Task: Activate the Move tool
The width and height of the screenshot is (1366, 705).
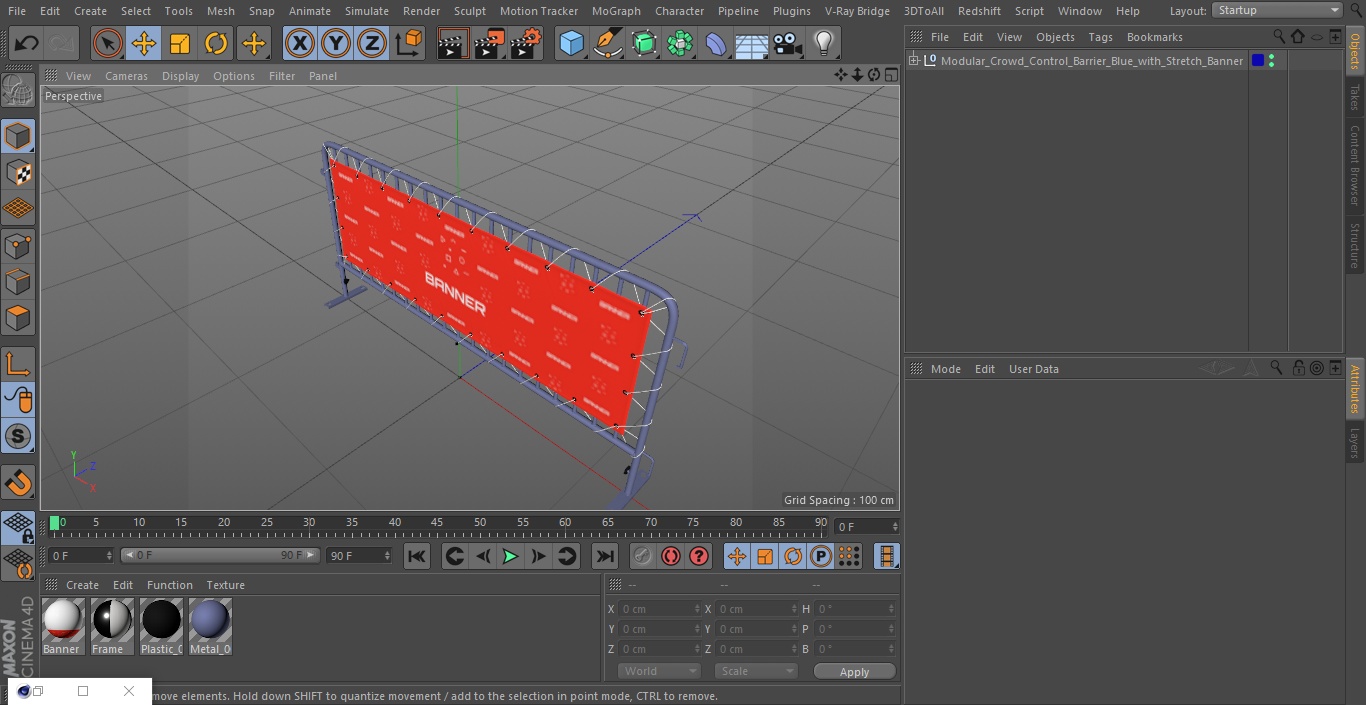Action: click(x=144, y=43)
